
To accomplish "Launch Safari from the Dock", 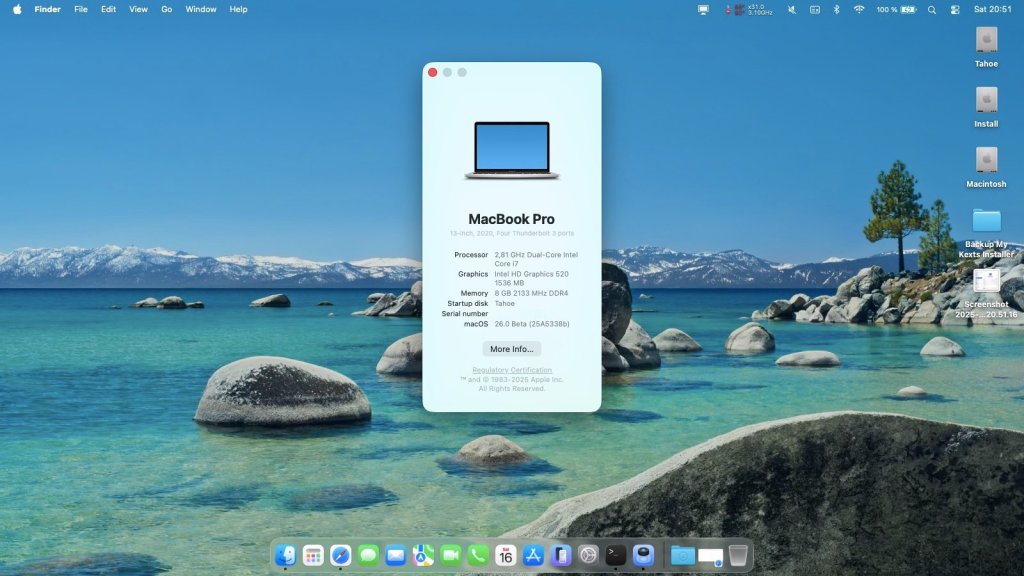I will pos(341,555).
